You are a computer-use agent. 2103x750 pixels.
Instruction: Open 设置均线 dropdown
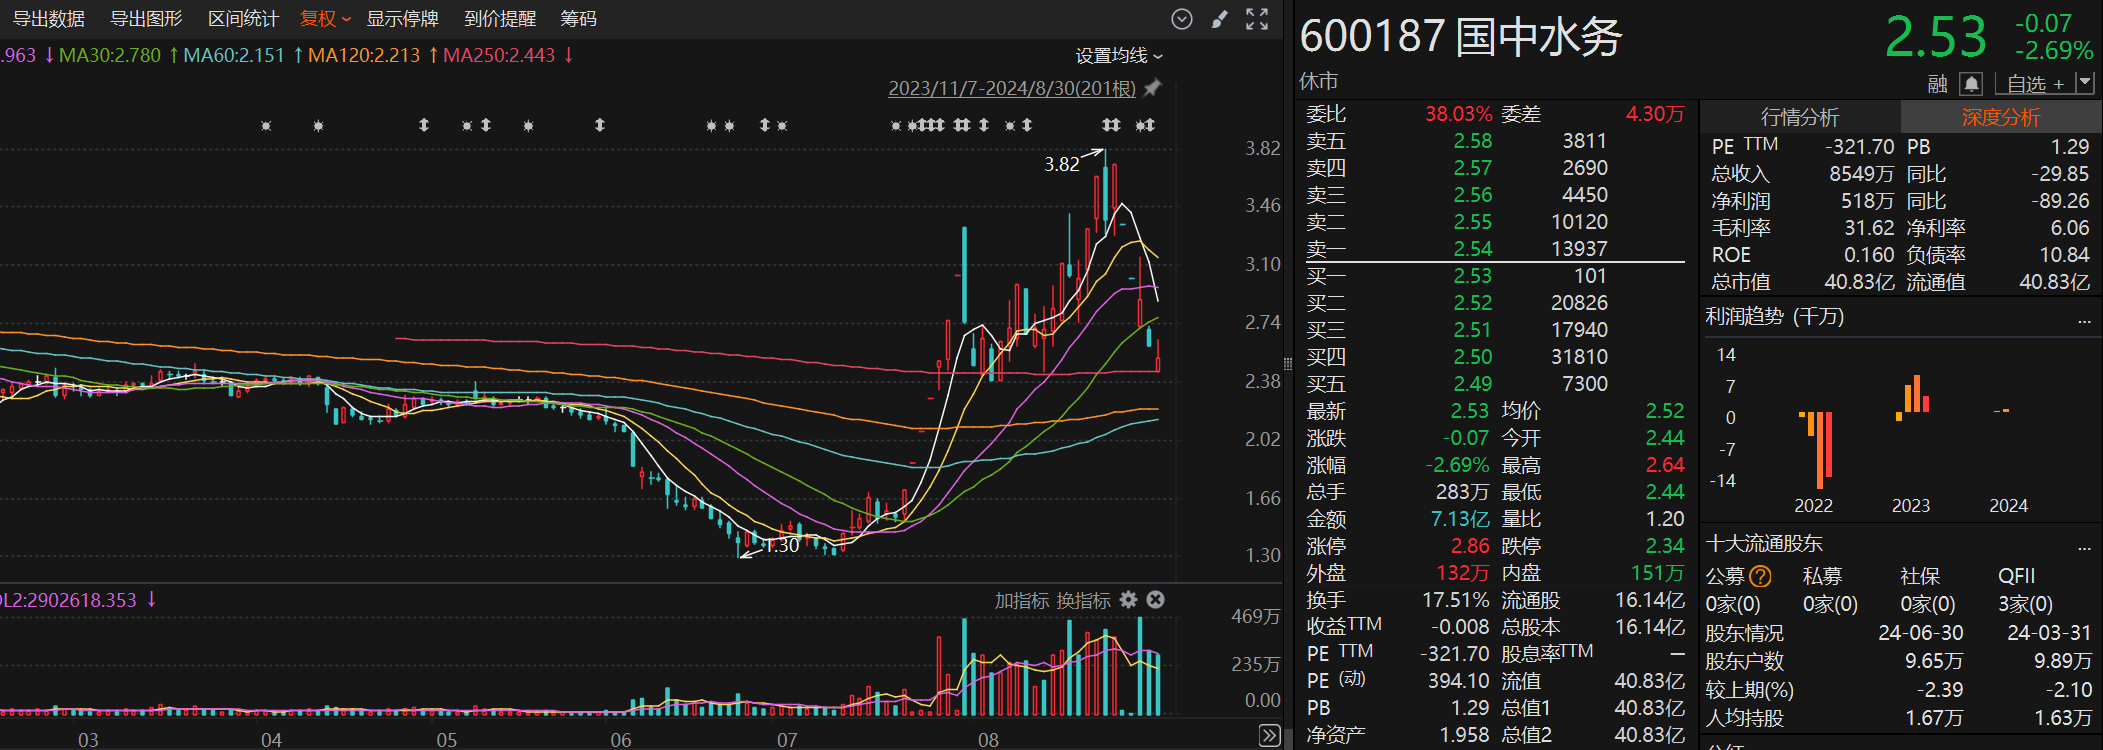pos(1119,56)
